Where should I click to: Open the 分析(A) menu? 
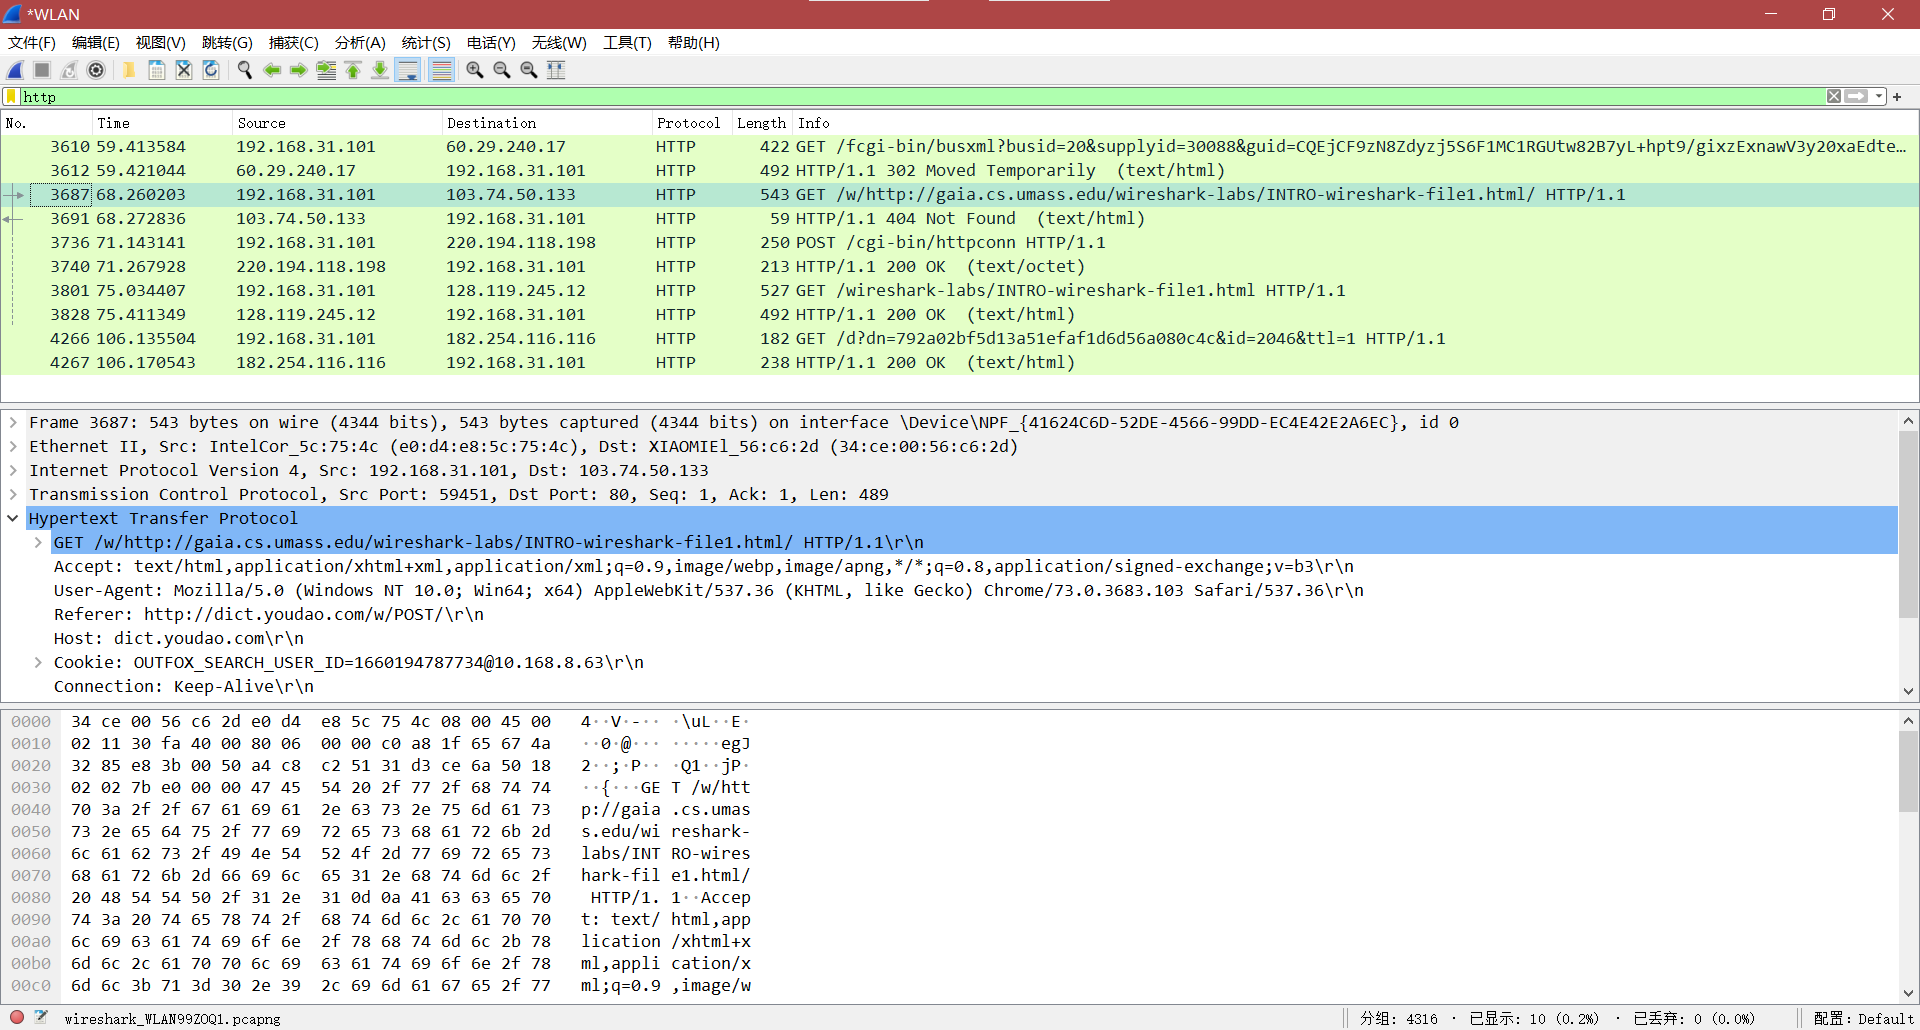tap(360, 43)
